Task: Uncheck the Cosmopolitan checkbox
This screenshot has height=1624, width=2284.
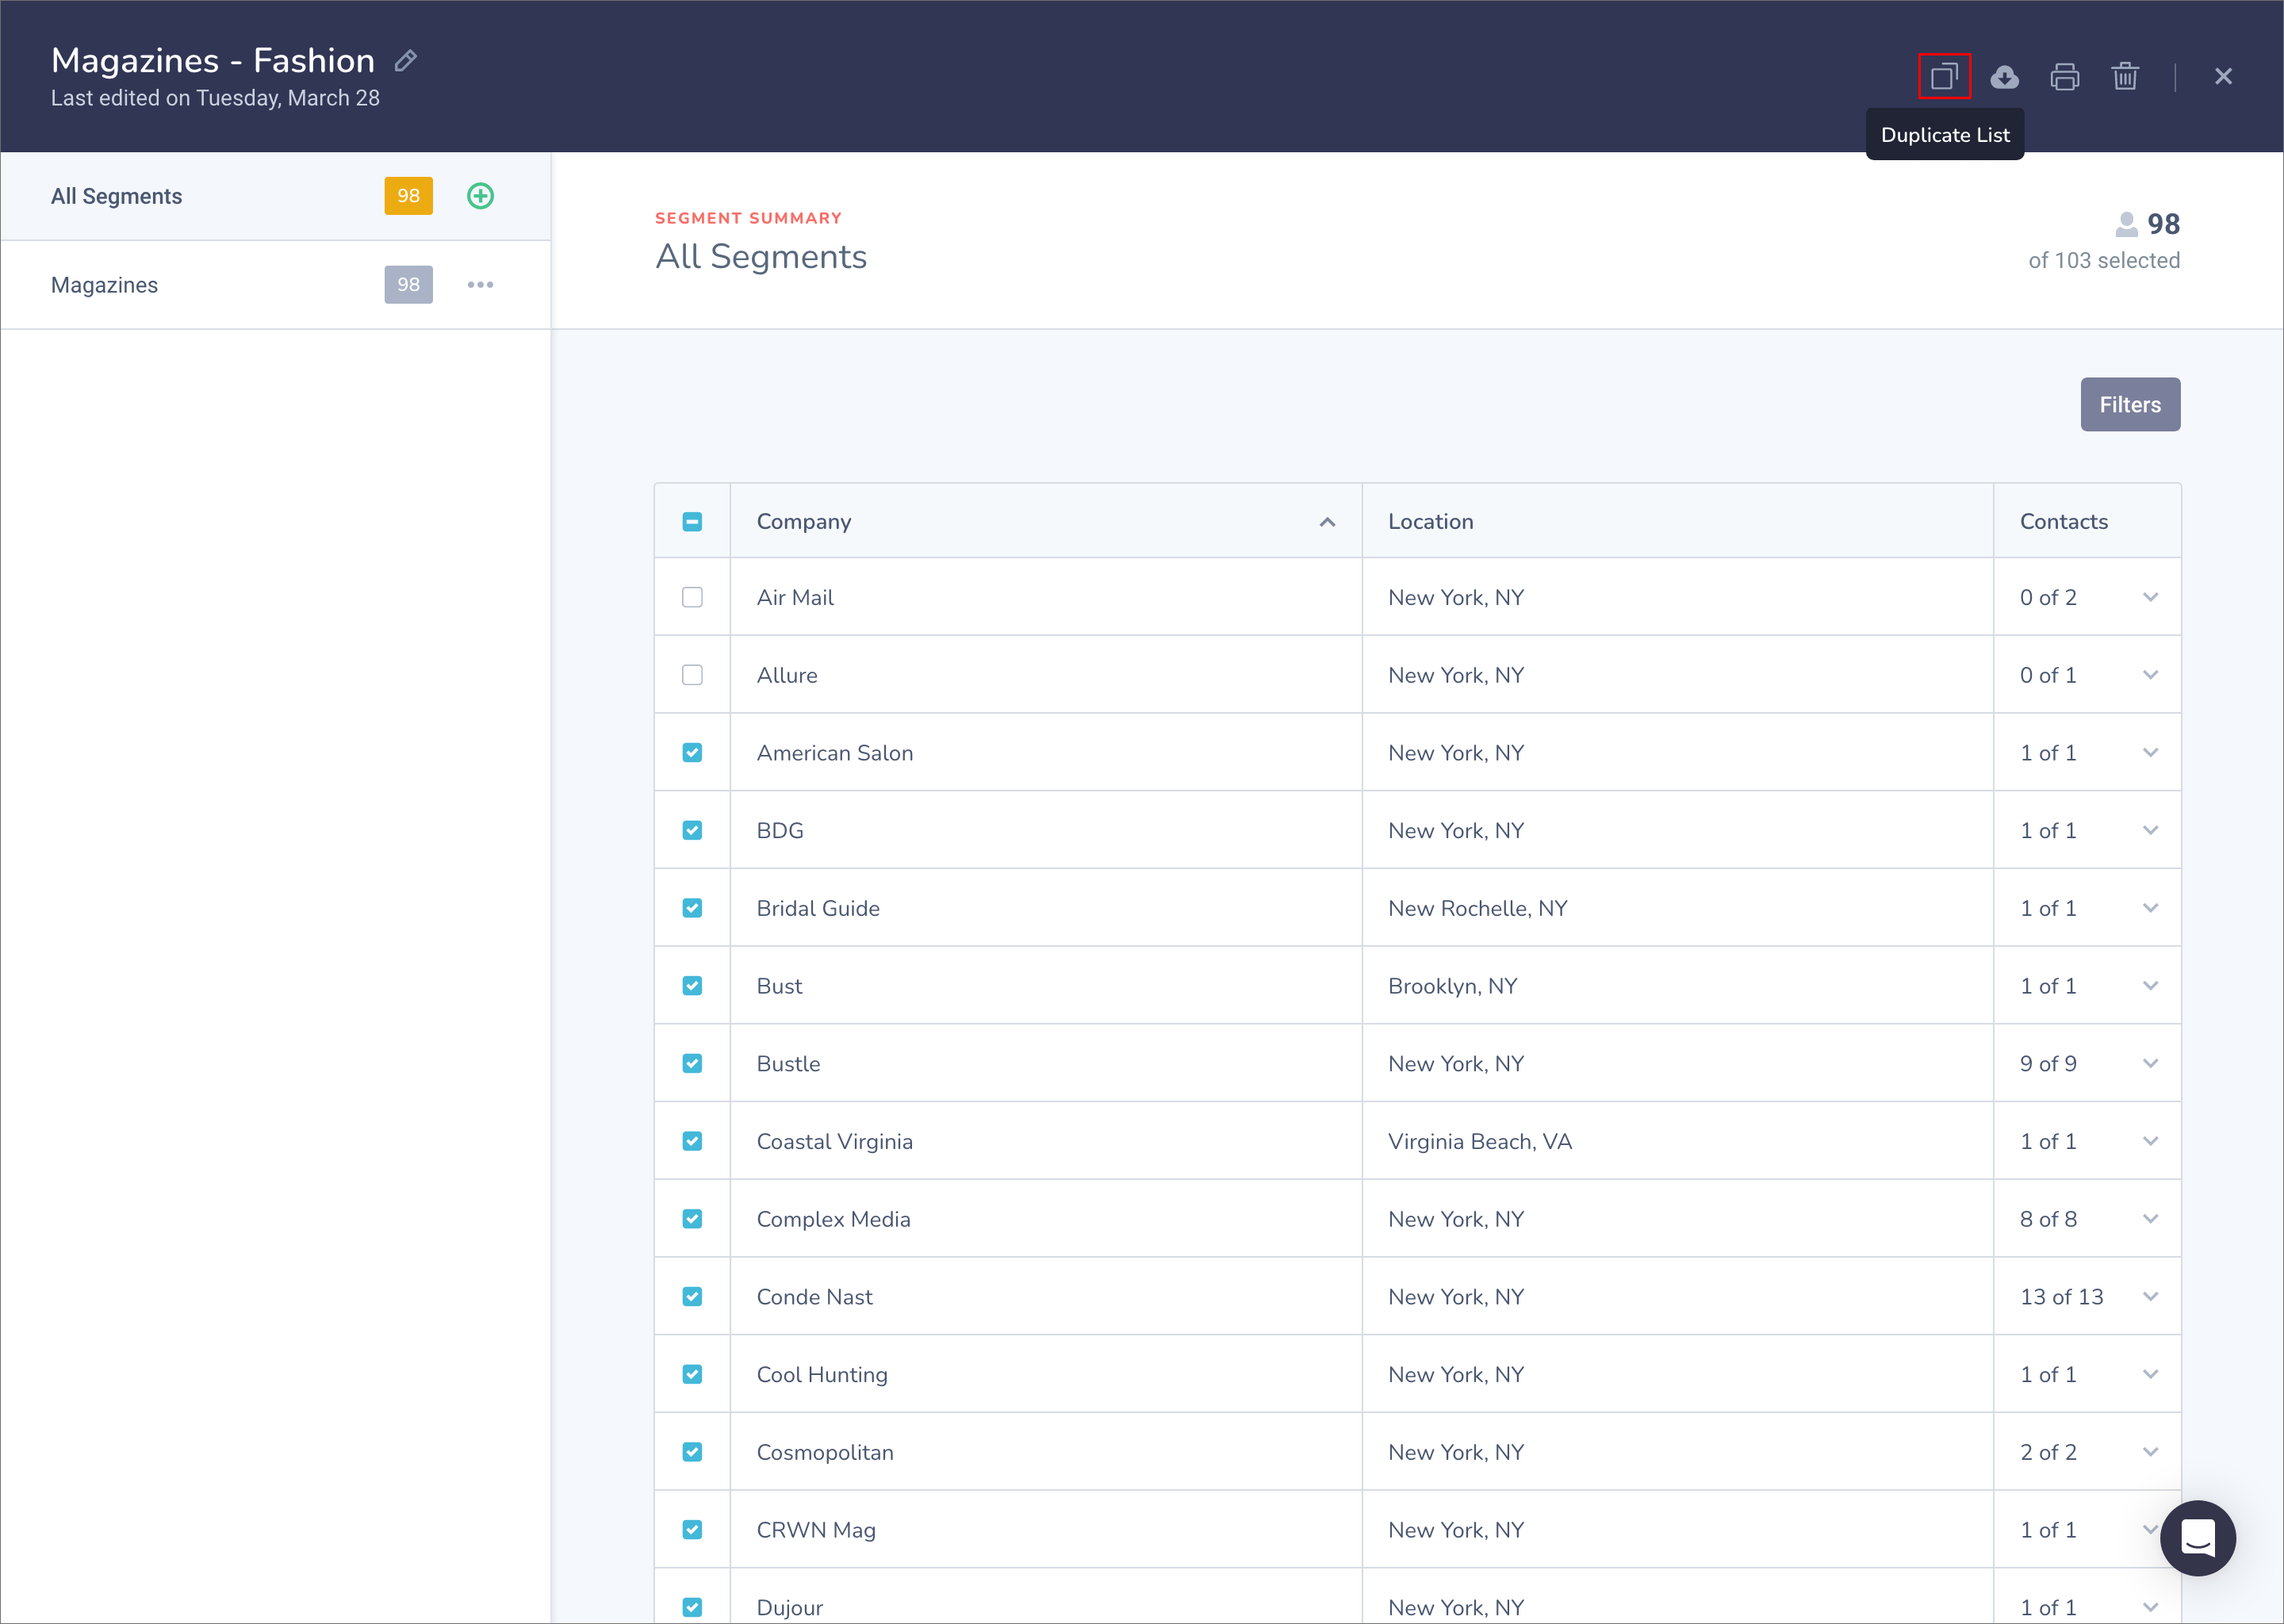Action: (x=692, y=1452)
